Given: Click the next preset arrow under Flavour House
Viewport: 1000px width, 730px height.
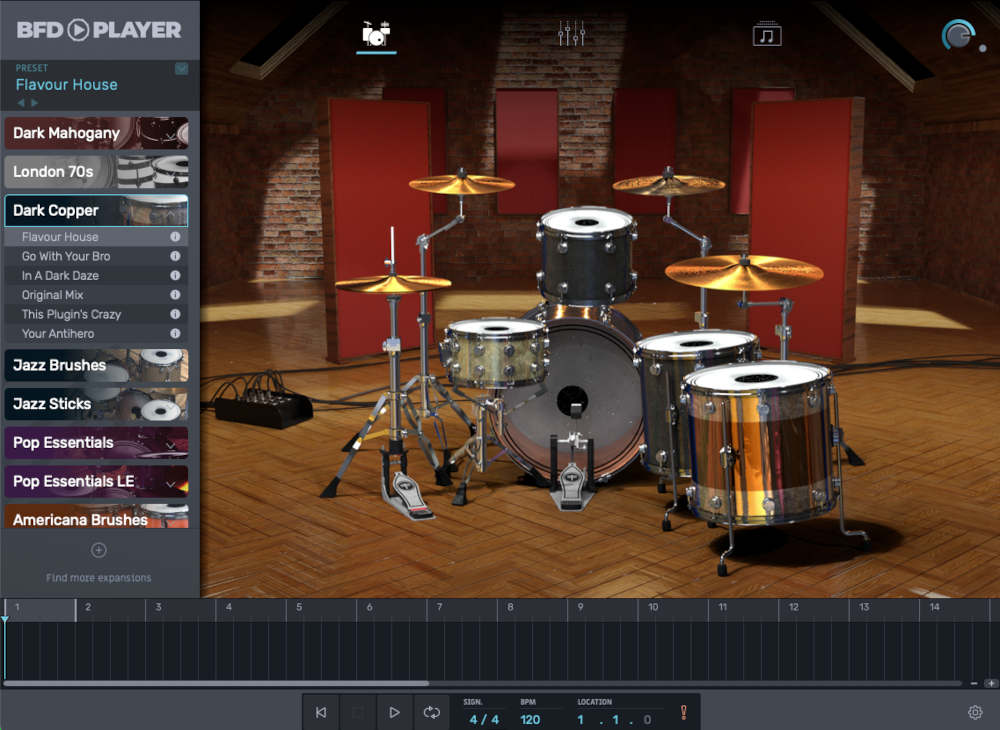Looking at the screenshot, I should 36,100.
